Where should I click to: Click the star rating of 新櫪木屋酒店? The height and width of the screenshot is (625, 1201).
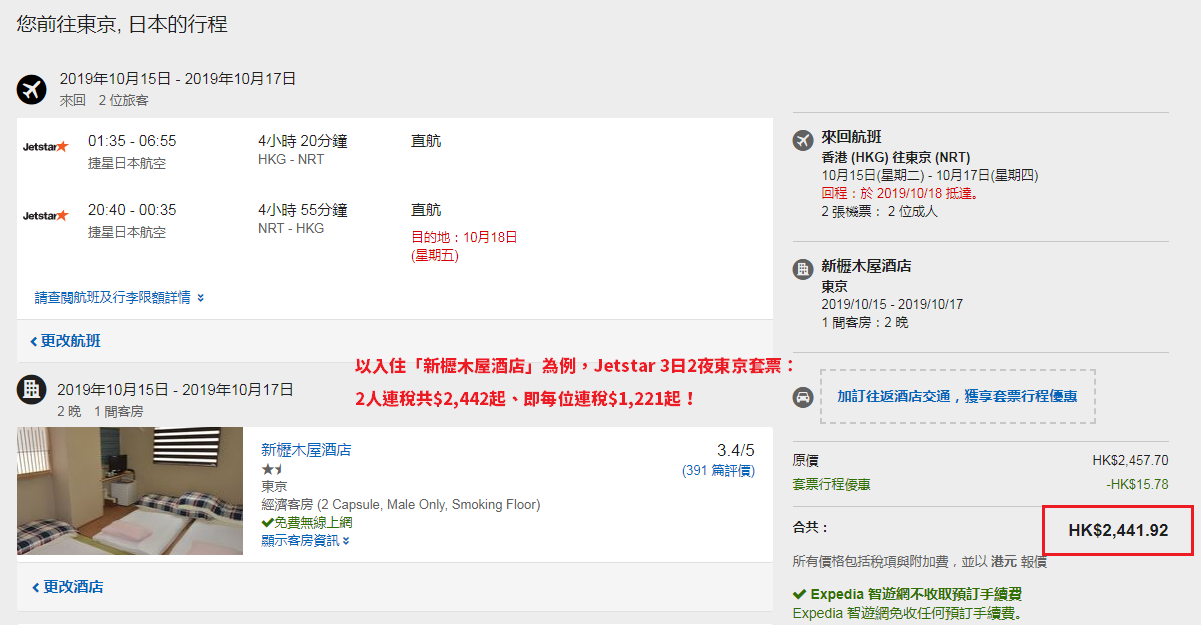tap(273, 468)
